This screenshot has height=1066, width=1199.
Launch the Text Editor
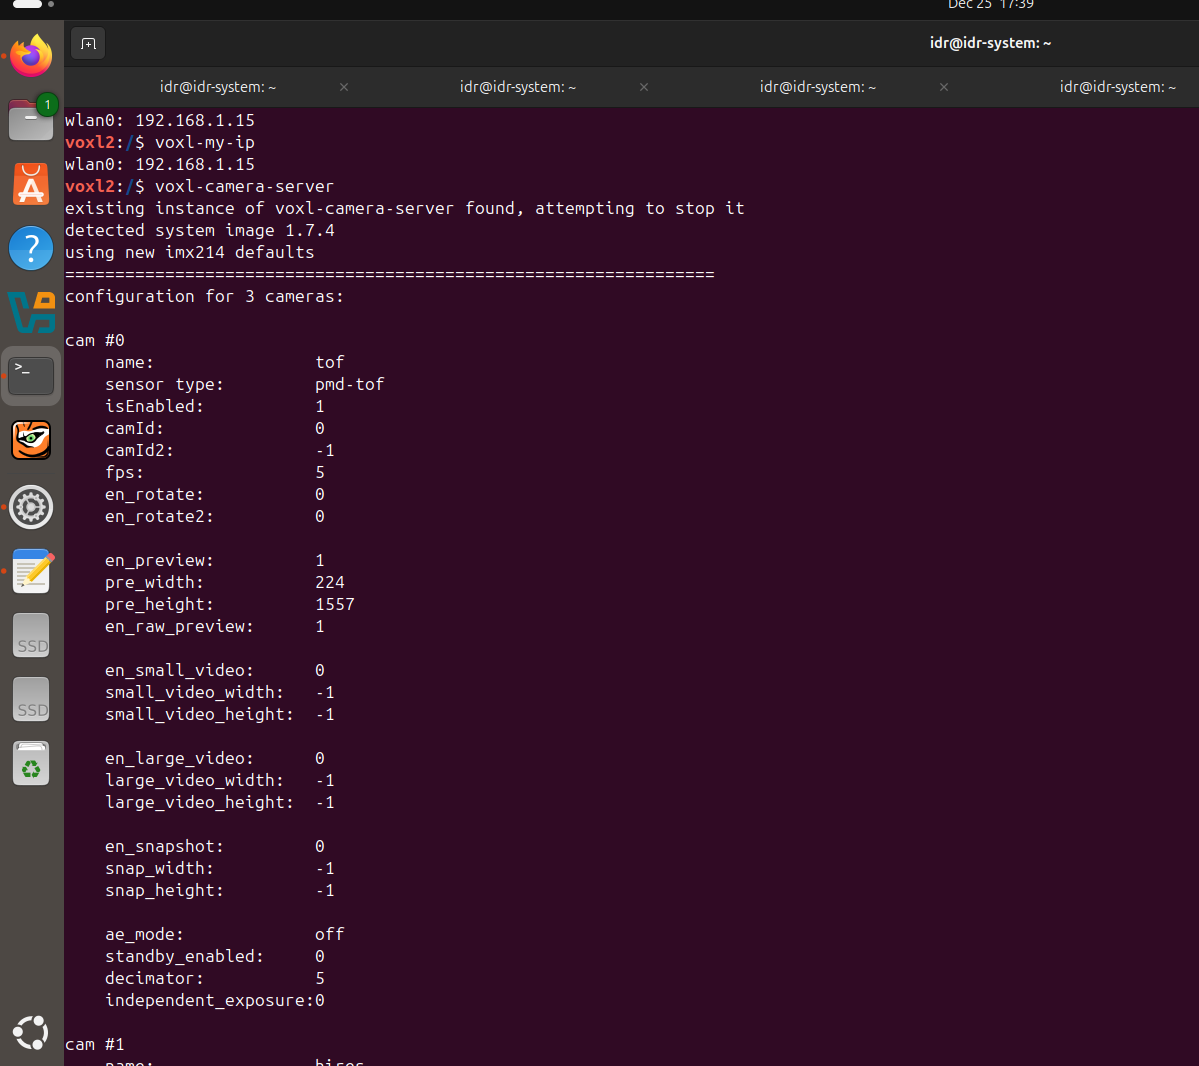click(x=30, y=571)
